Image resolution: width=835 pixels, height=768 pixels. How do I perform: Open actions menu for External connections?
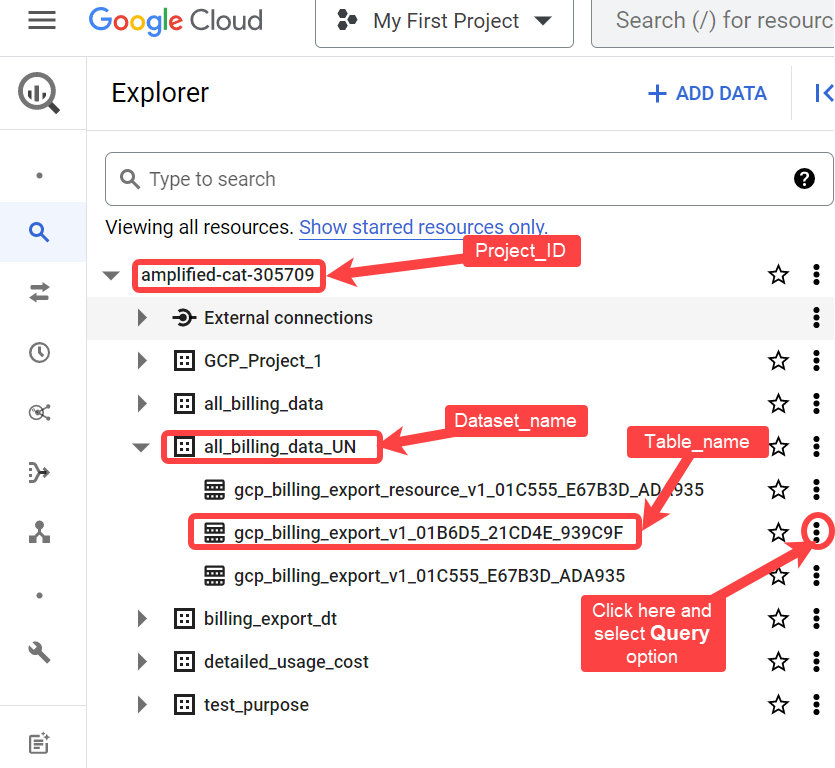[x=816, y=318]
